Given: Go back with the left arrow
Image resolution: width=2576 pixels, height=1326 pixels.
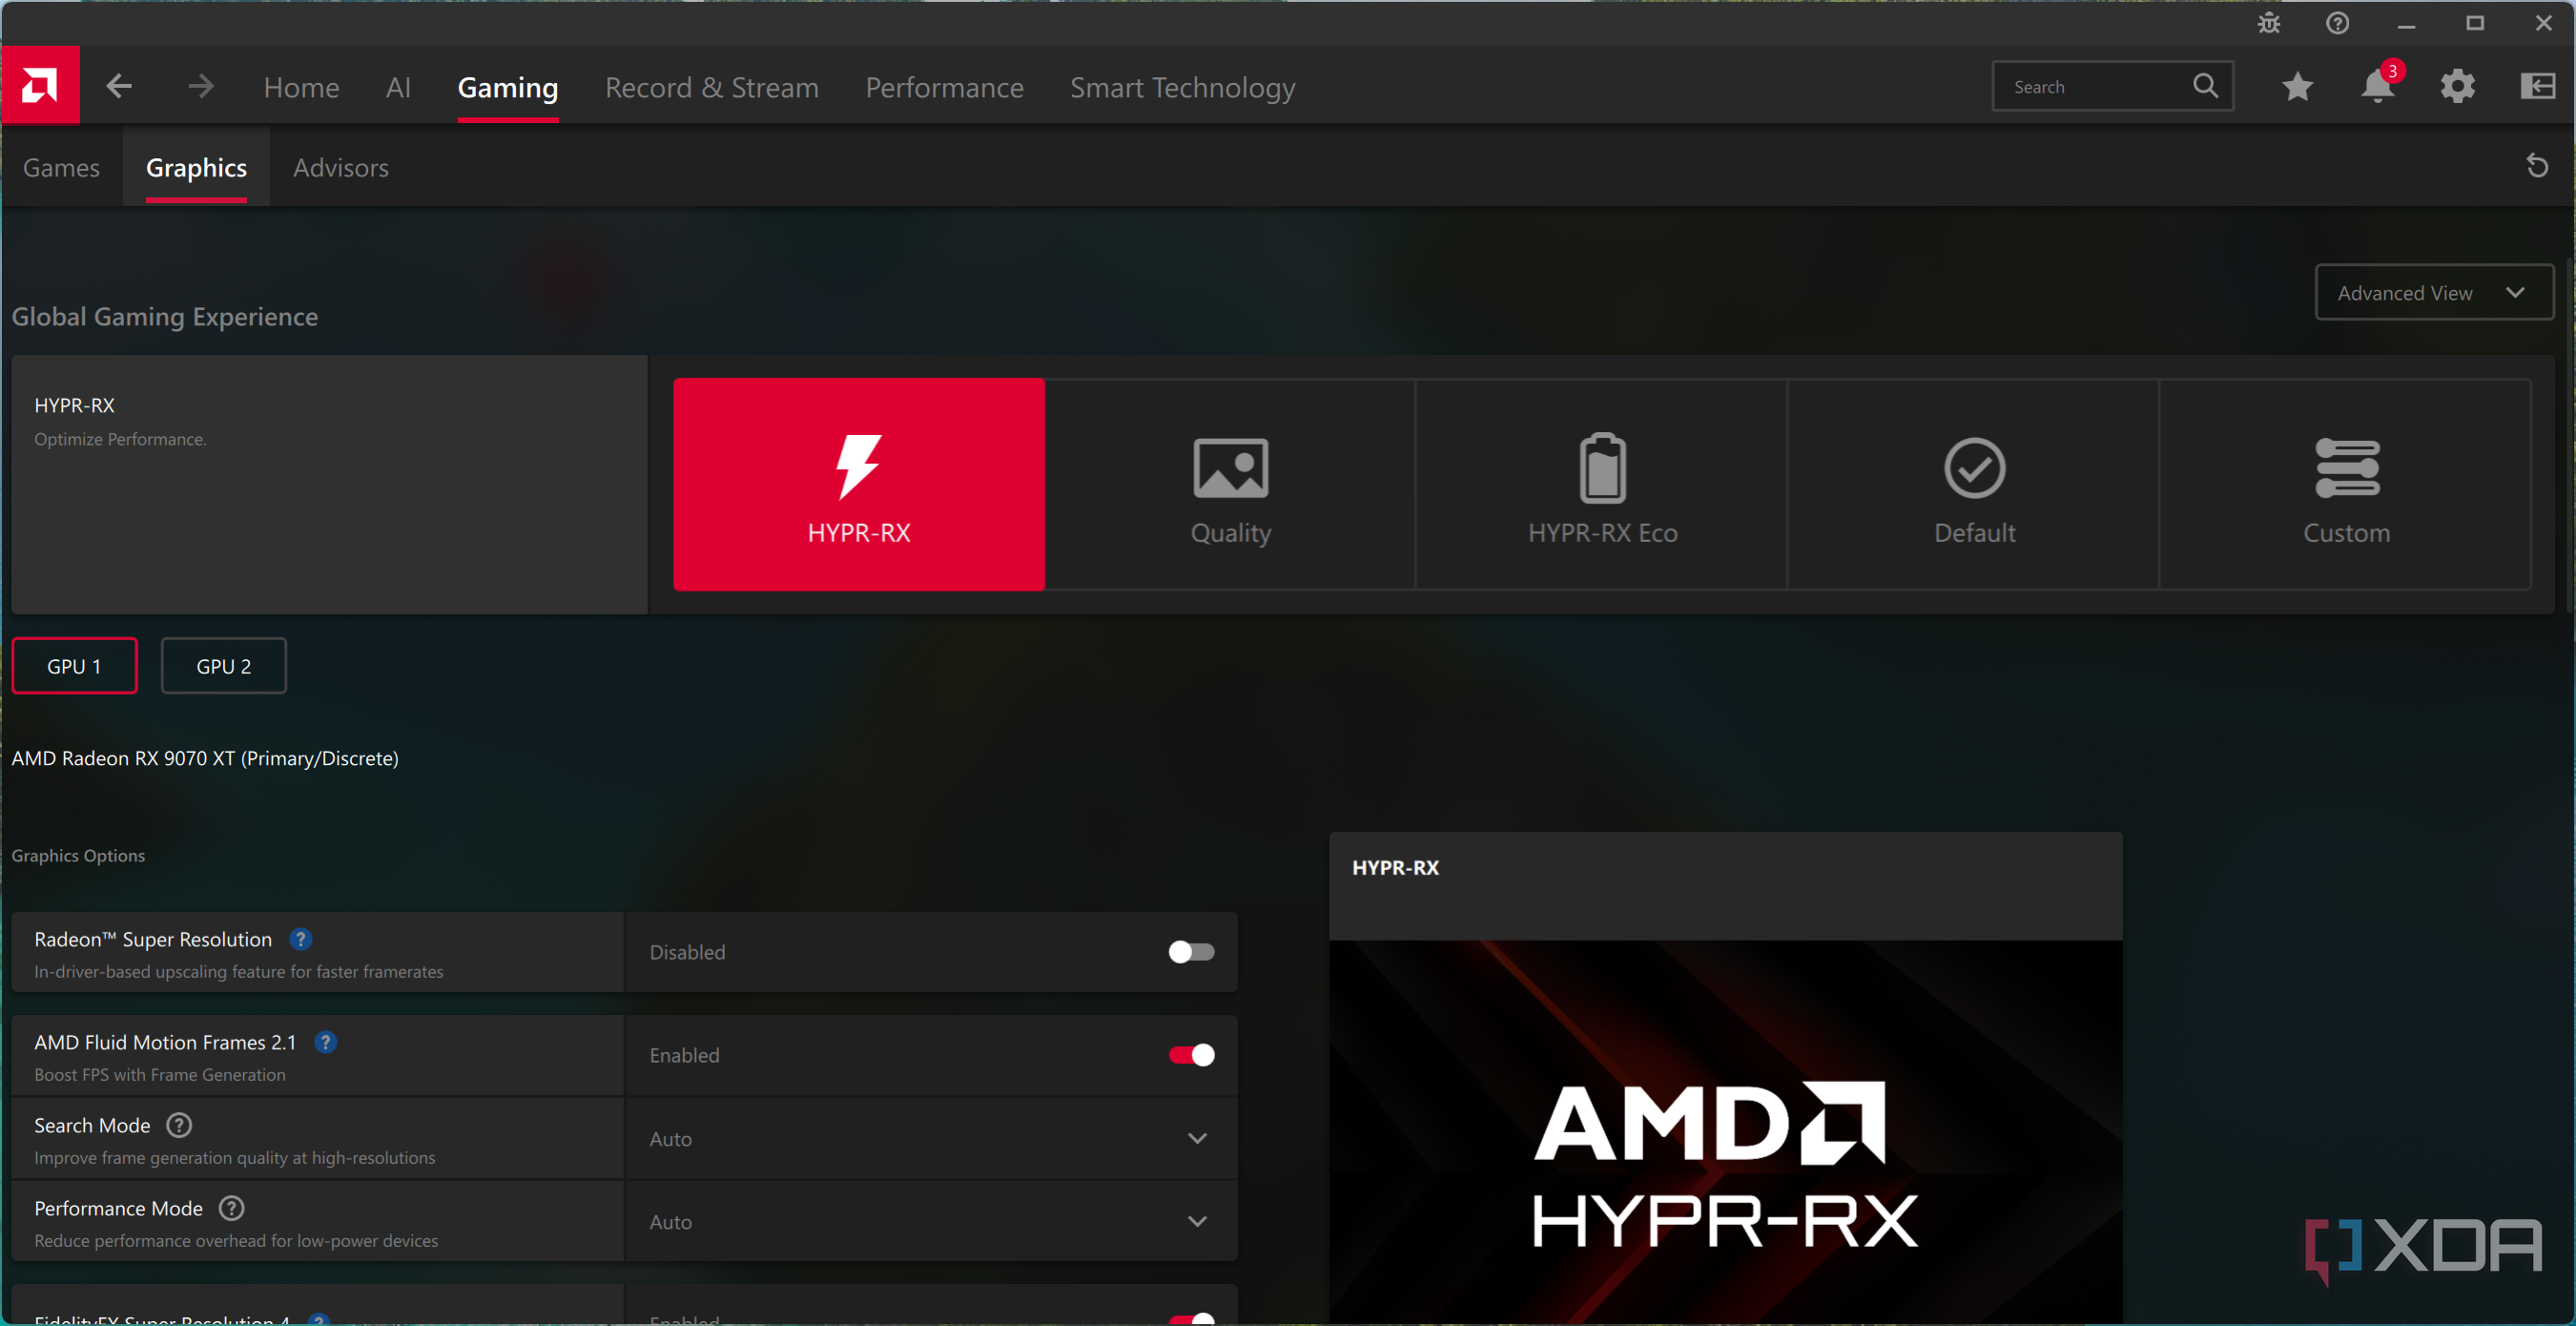Looking at the screenshot, I should coord(119,86).
